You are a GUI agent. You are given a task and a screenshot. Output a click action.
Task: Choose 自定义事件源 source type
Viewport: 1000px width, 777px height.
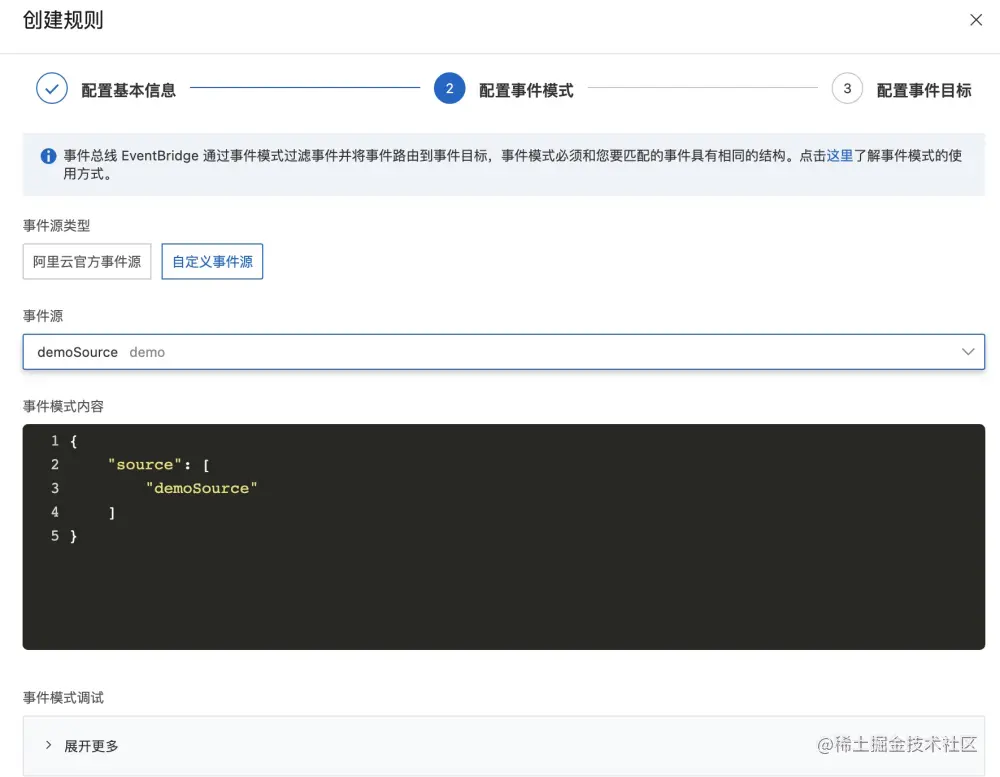pyautogui.click(x=212, y=262)
